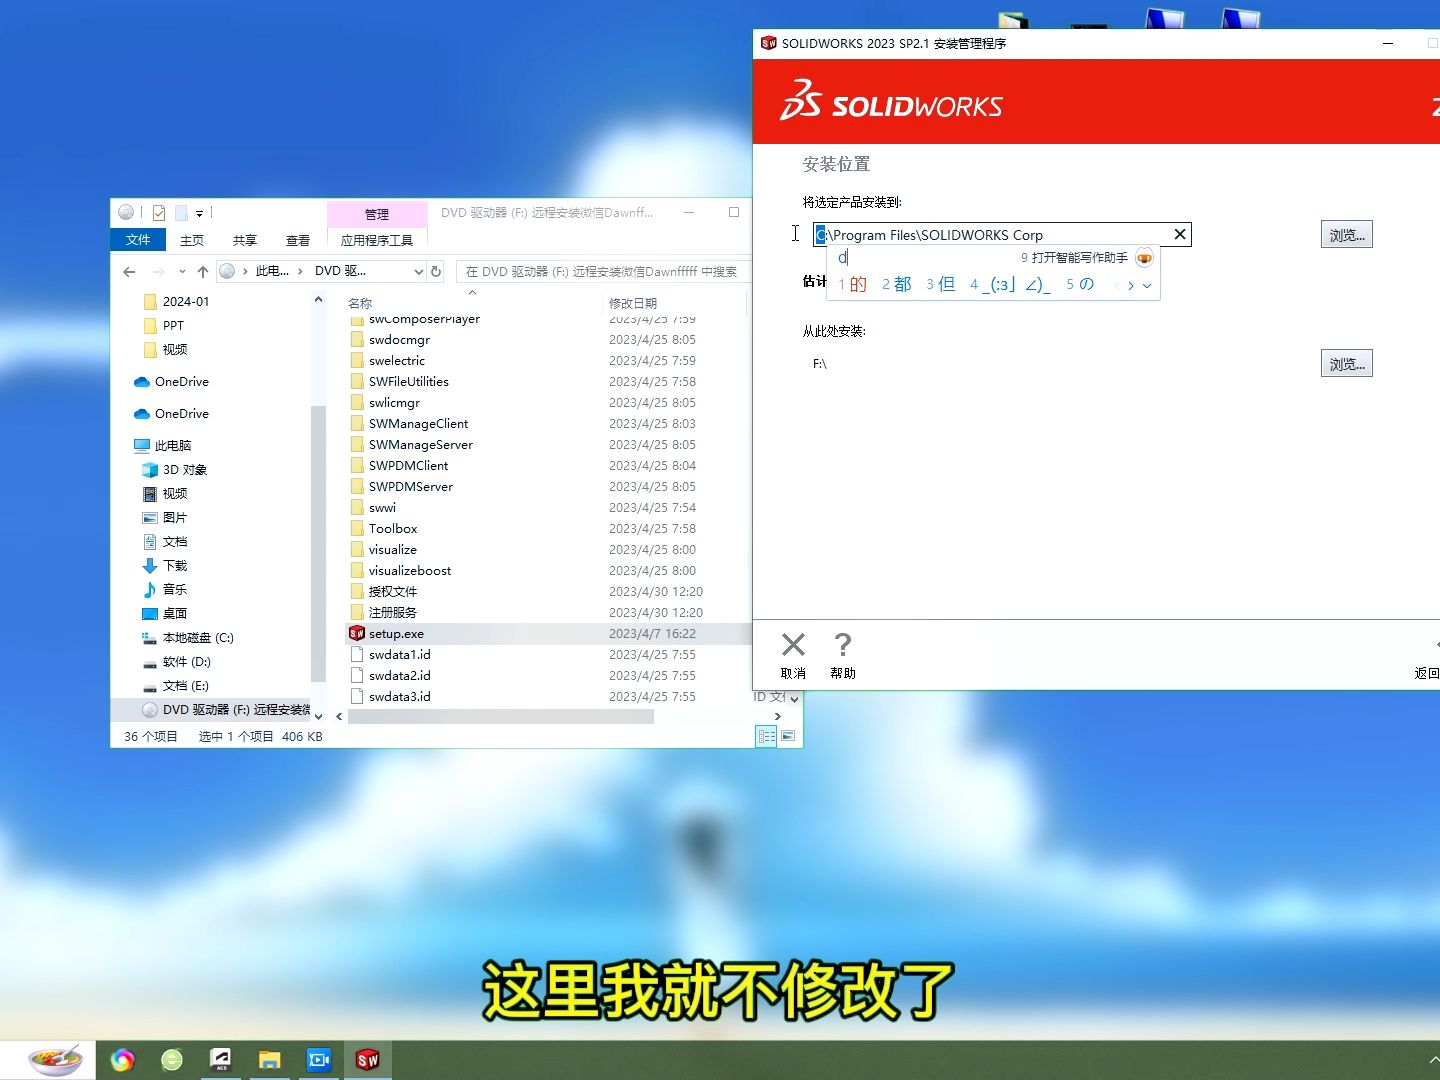Expand IME candidate list with down chevron
This screenshot has width=1440, height=1080.
1147,285
